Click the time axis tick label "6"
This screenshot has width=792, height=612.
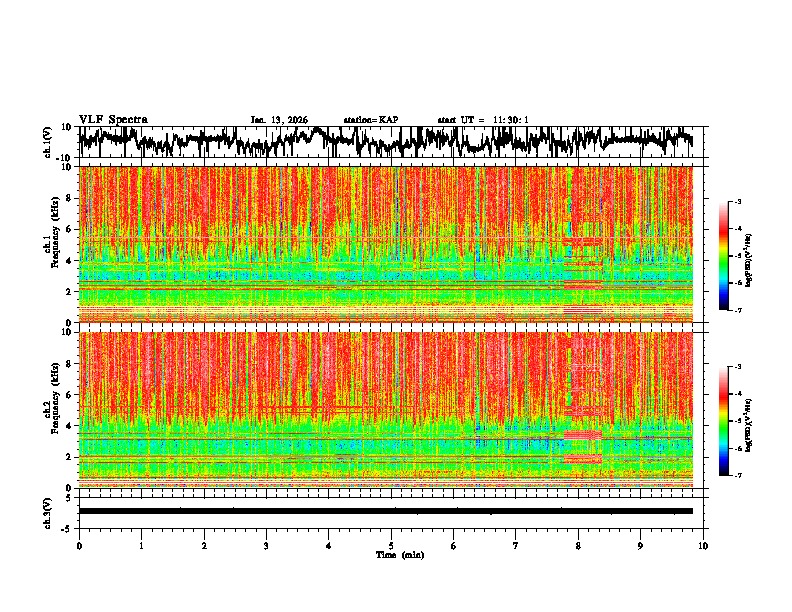454,546
